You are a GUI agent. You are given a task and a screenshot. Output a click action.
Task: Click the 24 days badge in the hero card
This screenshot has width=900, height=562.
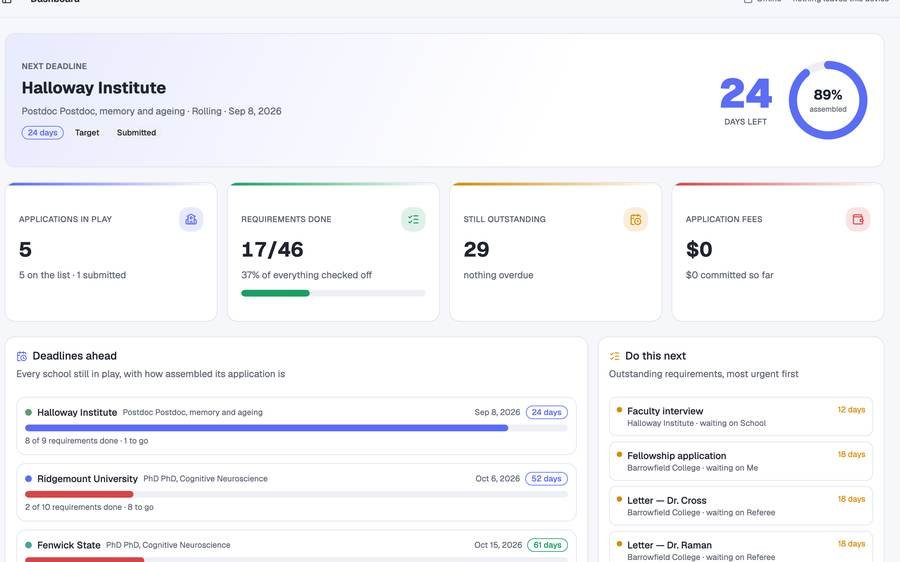coord(42,133)
